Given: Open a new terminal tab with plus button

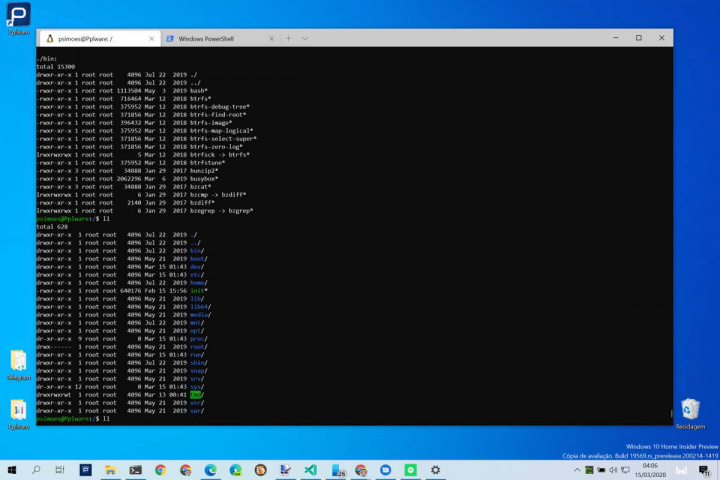Looking at the screenshot, I should tap(288, 38).
